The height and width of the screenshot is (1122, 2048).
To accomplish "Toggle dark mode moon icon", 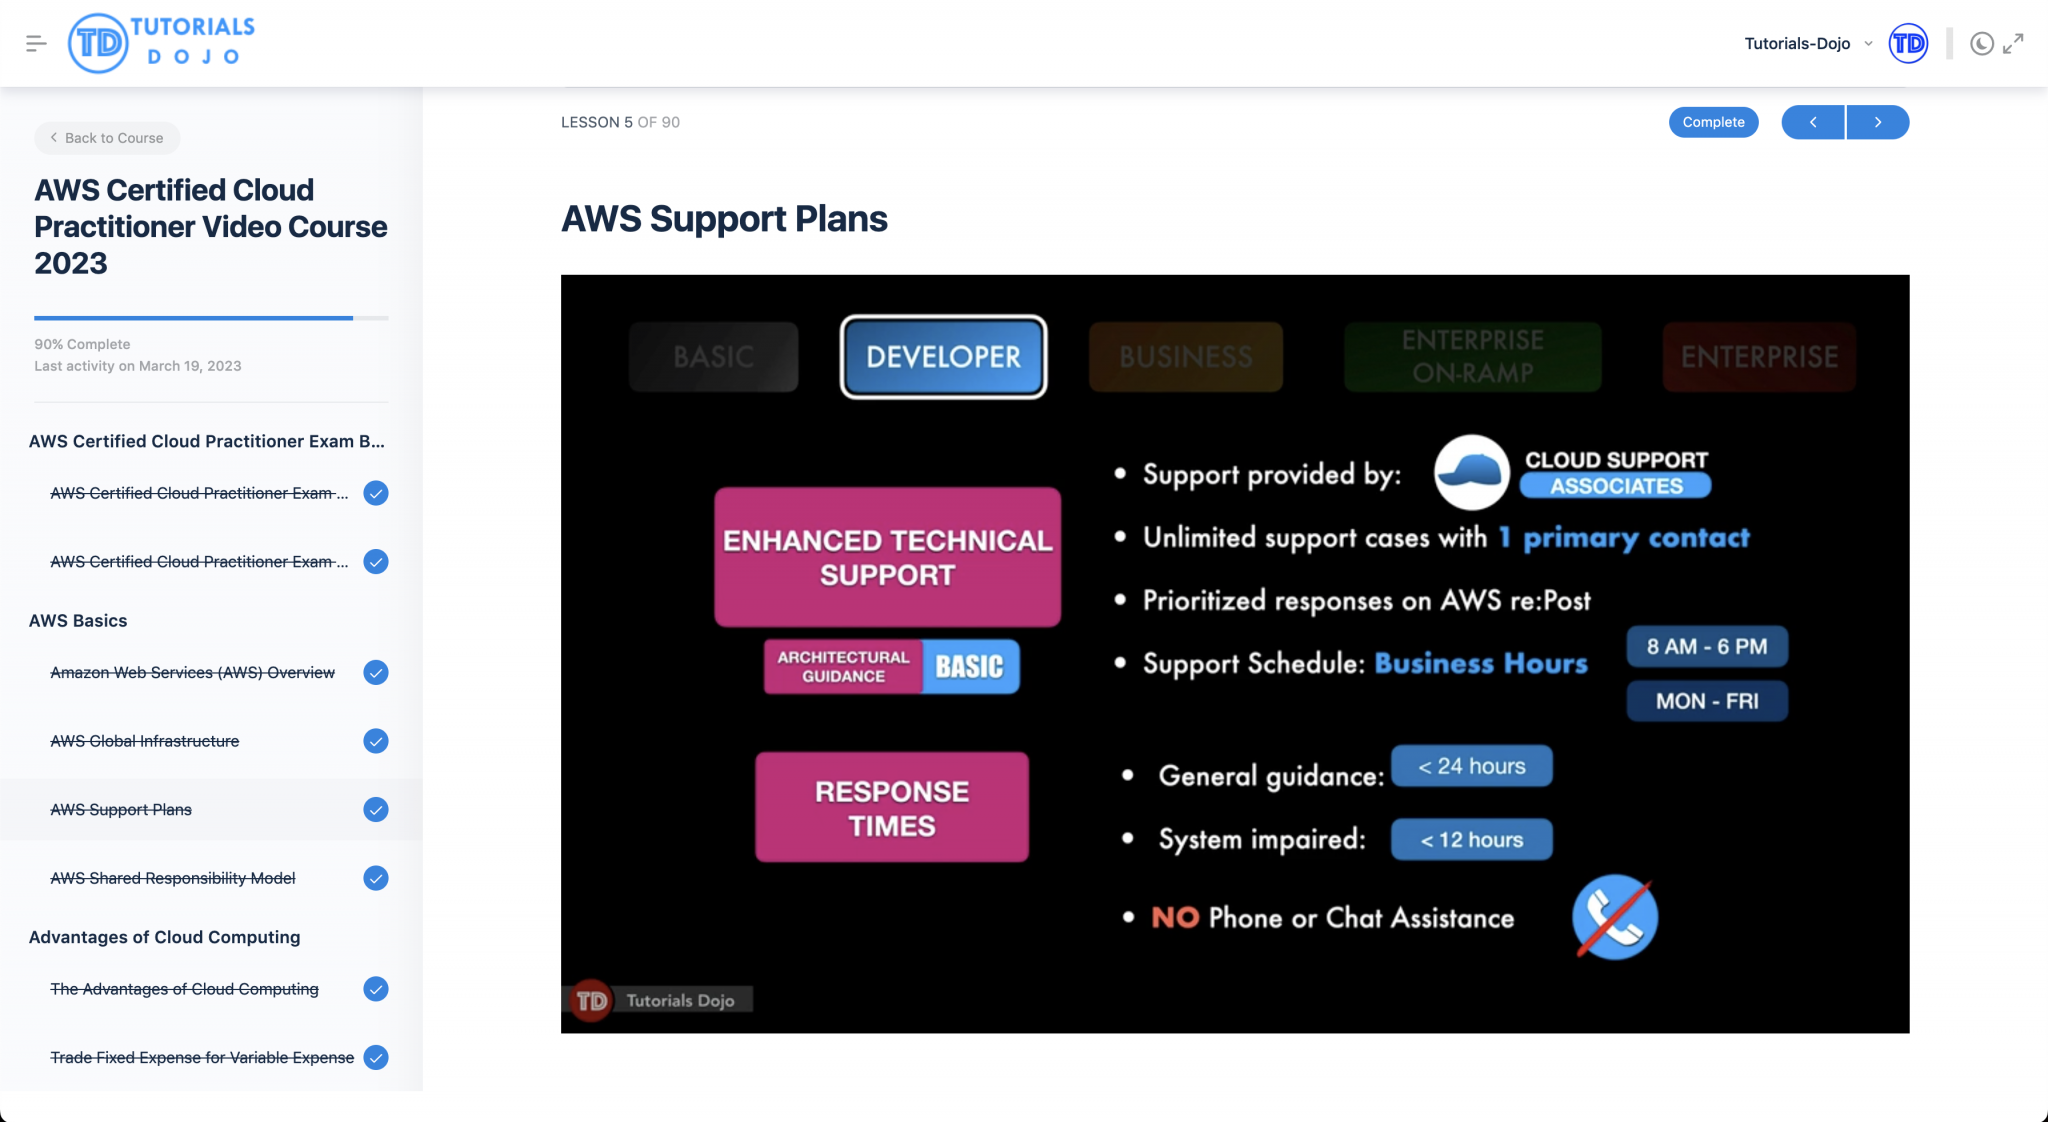I will point(1981,43).
